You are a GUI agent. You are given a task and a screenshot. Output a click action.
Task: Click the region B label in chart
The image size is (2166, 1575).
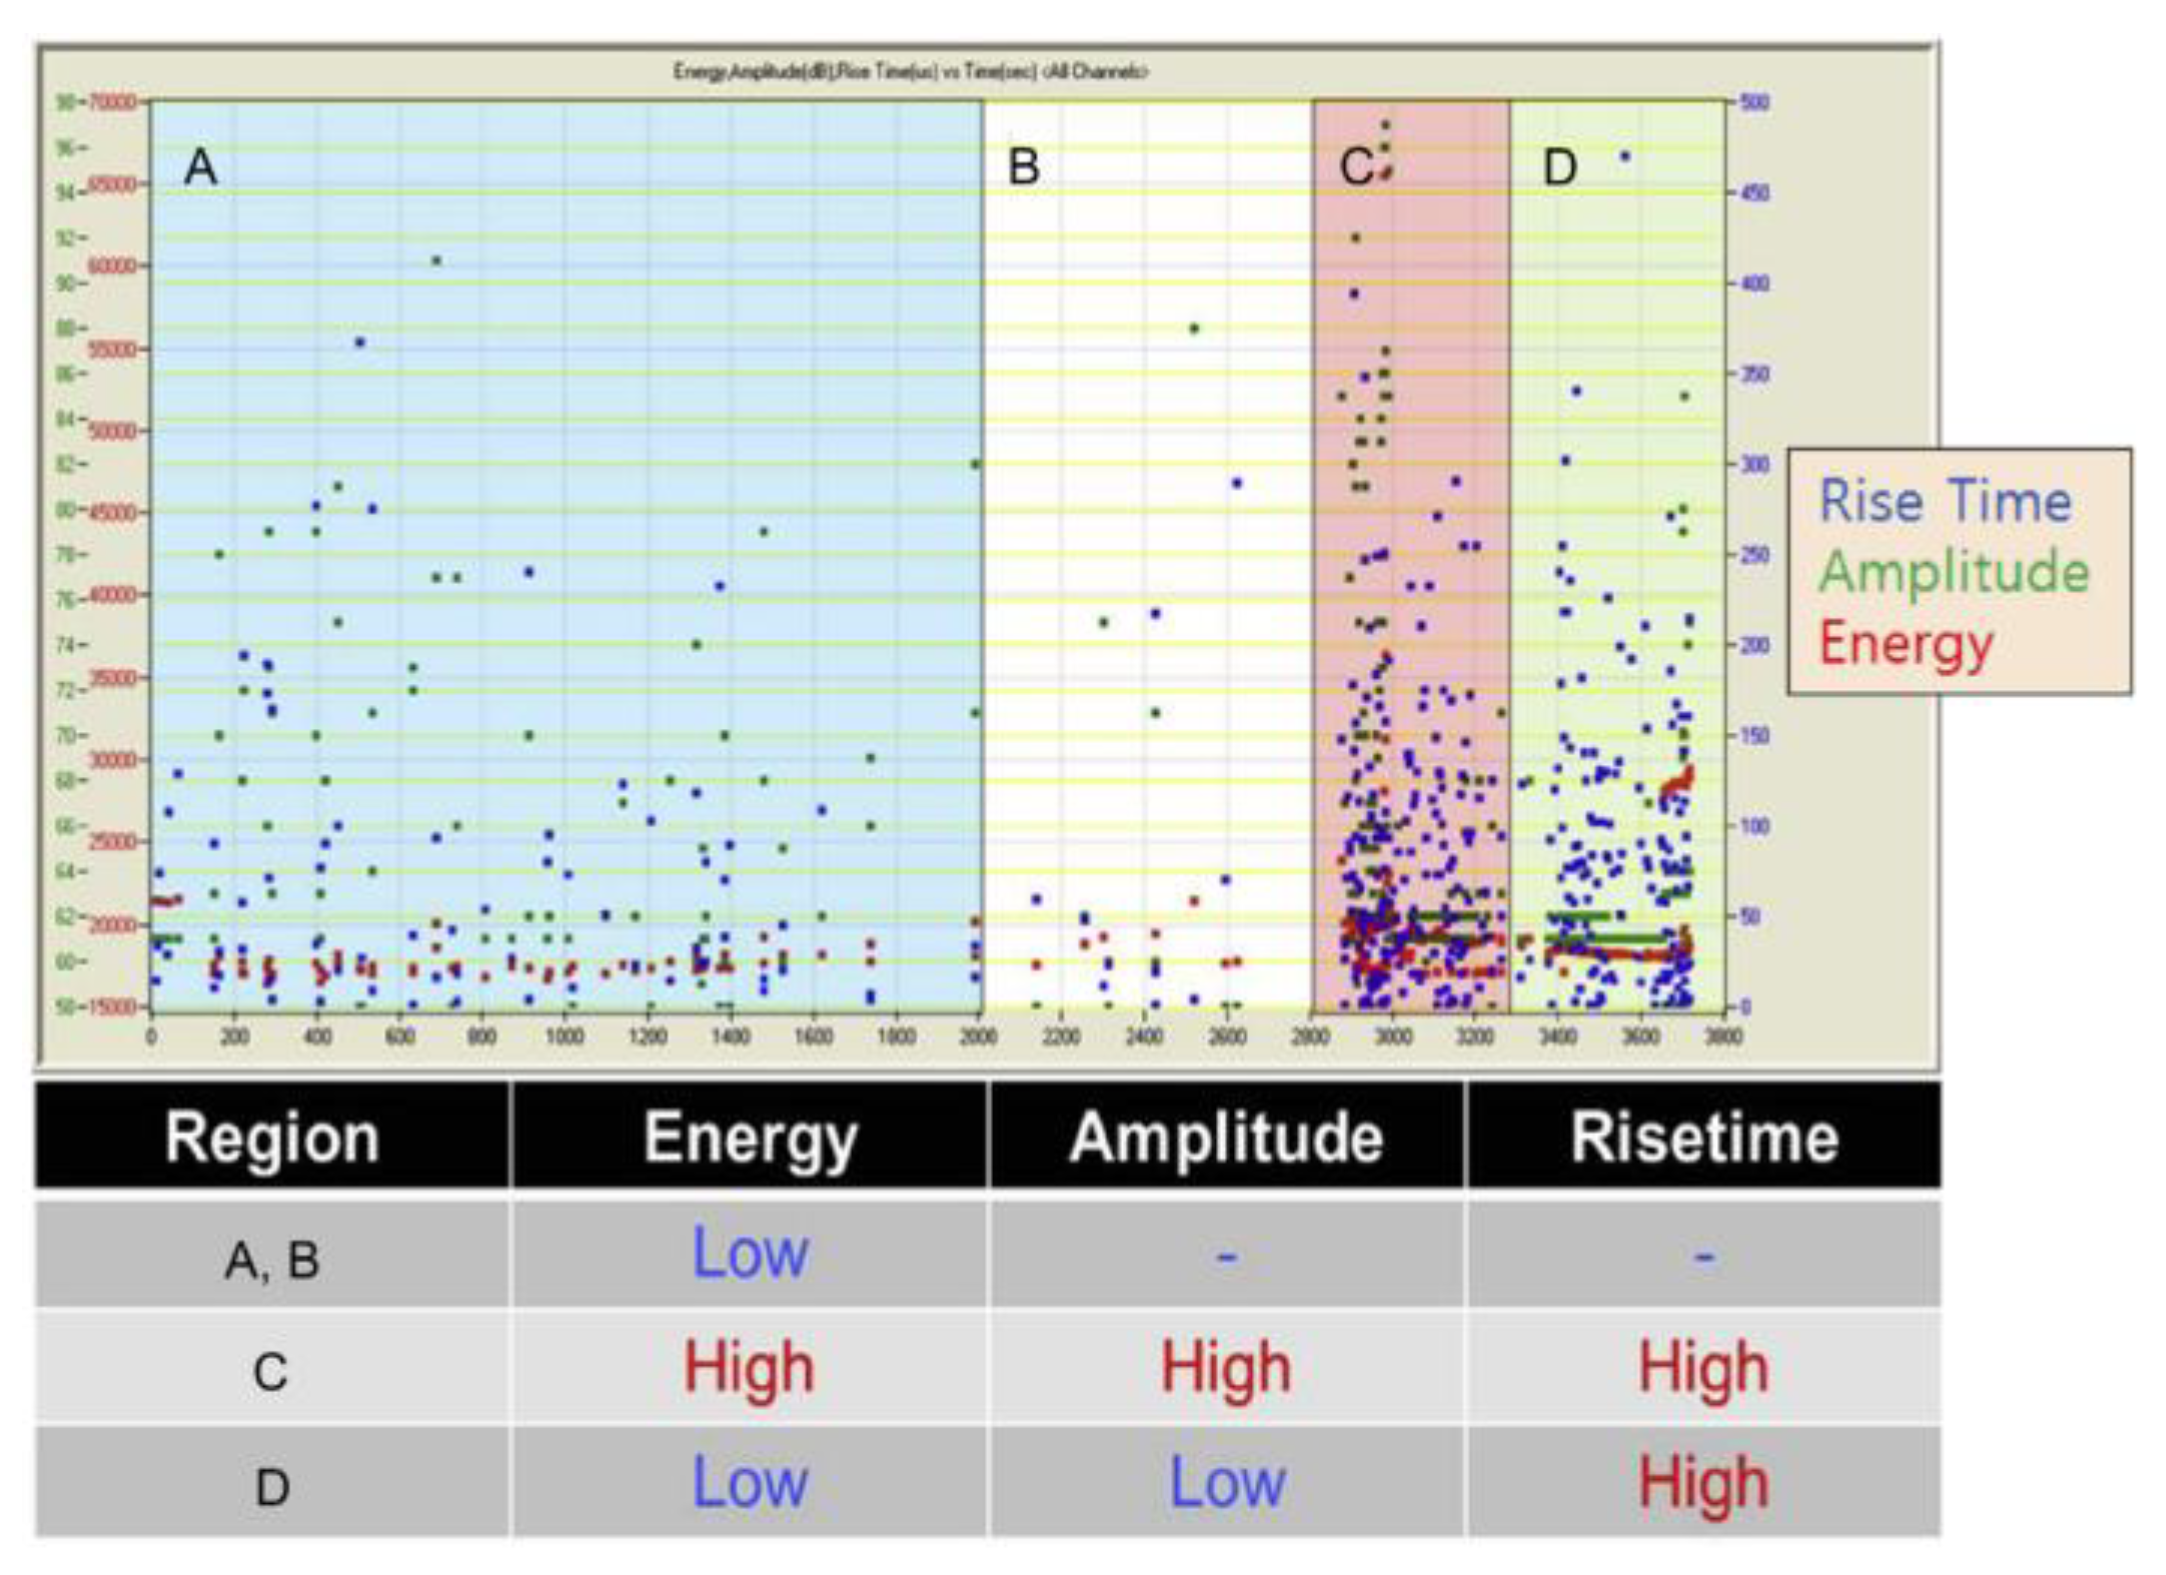(1023, 167)
